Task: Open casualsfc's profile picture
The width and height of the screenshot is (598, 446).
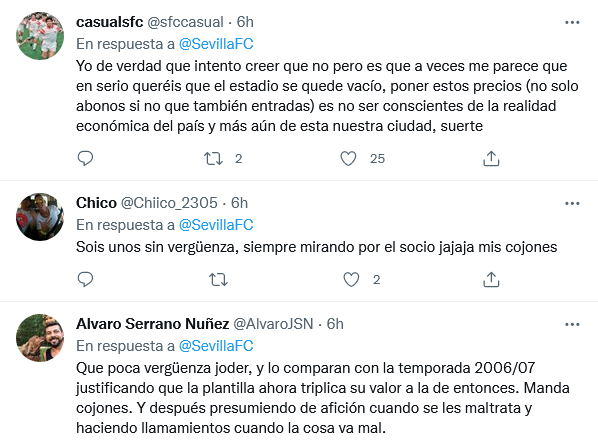Action: pos(40,36)
